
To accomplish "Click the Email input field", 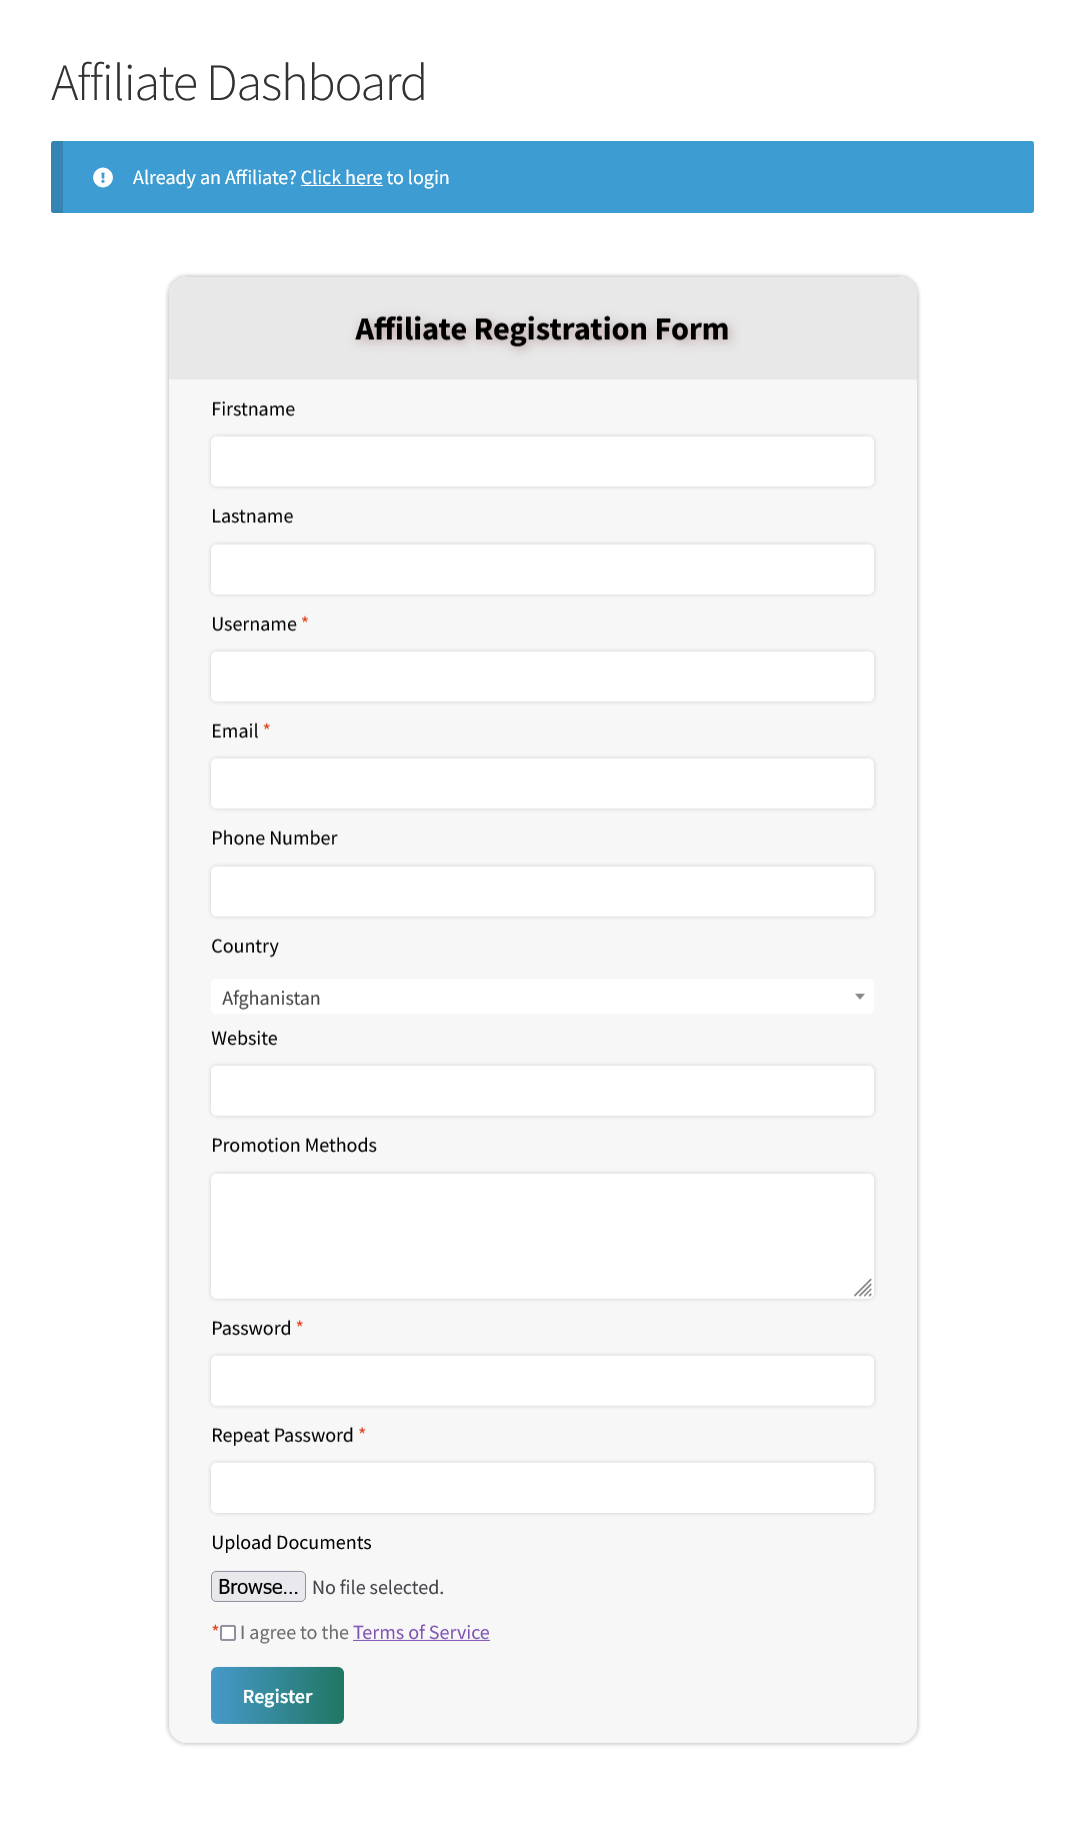I will click(541, 783).
